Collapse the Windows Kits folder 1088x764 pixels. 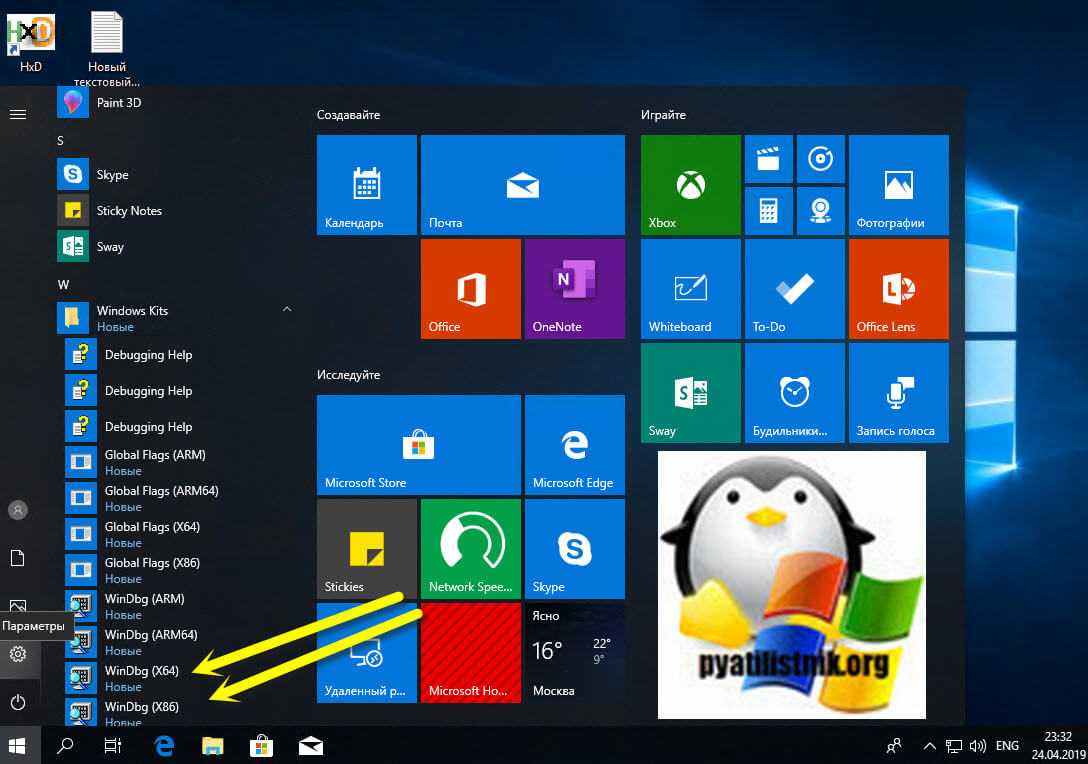pyautogui.click(x=287, y=310)
